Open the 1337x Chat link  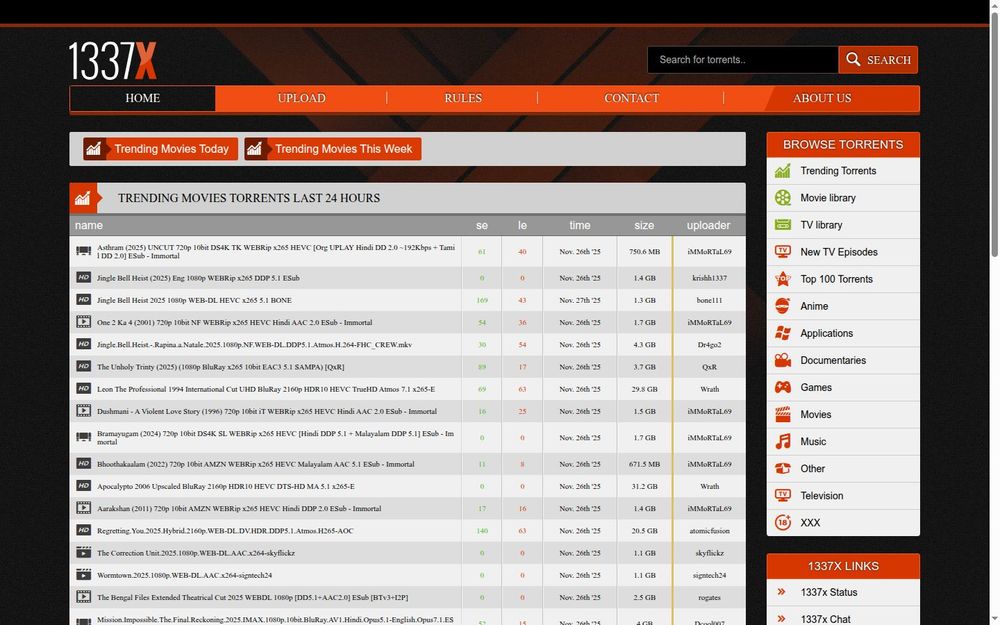pos(825,619)
